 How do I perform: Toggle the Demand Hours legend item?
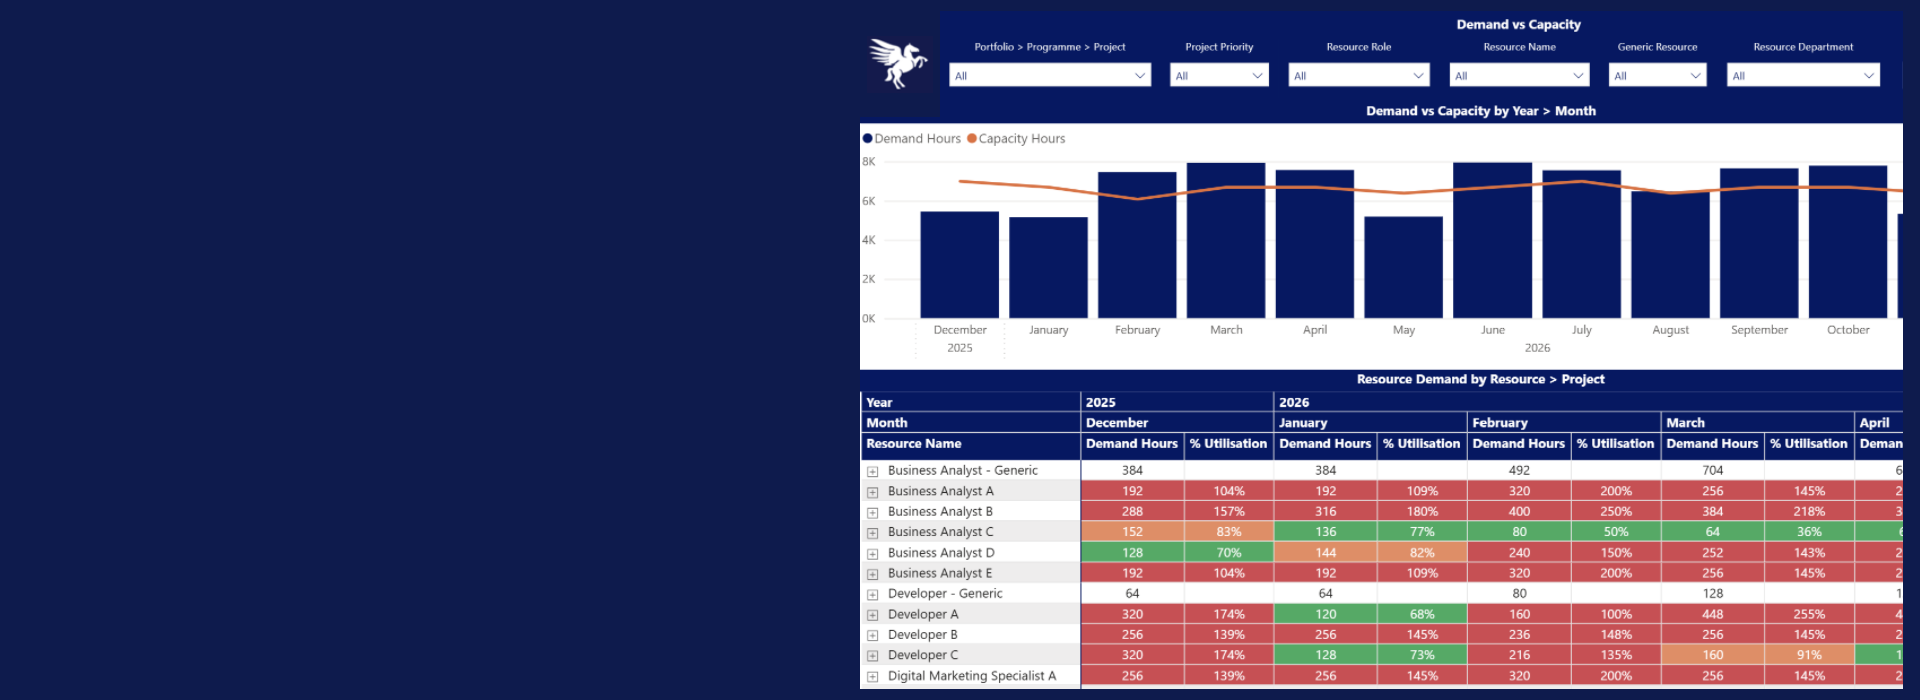[912, 139]
